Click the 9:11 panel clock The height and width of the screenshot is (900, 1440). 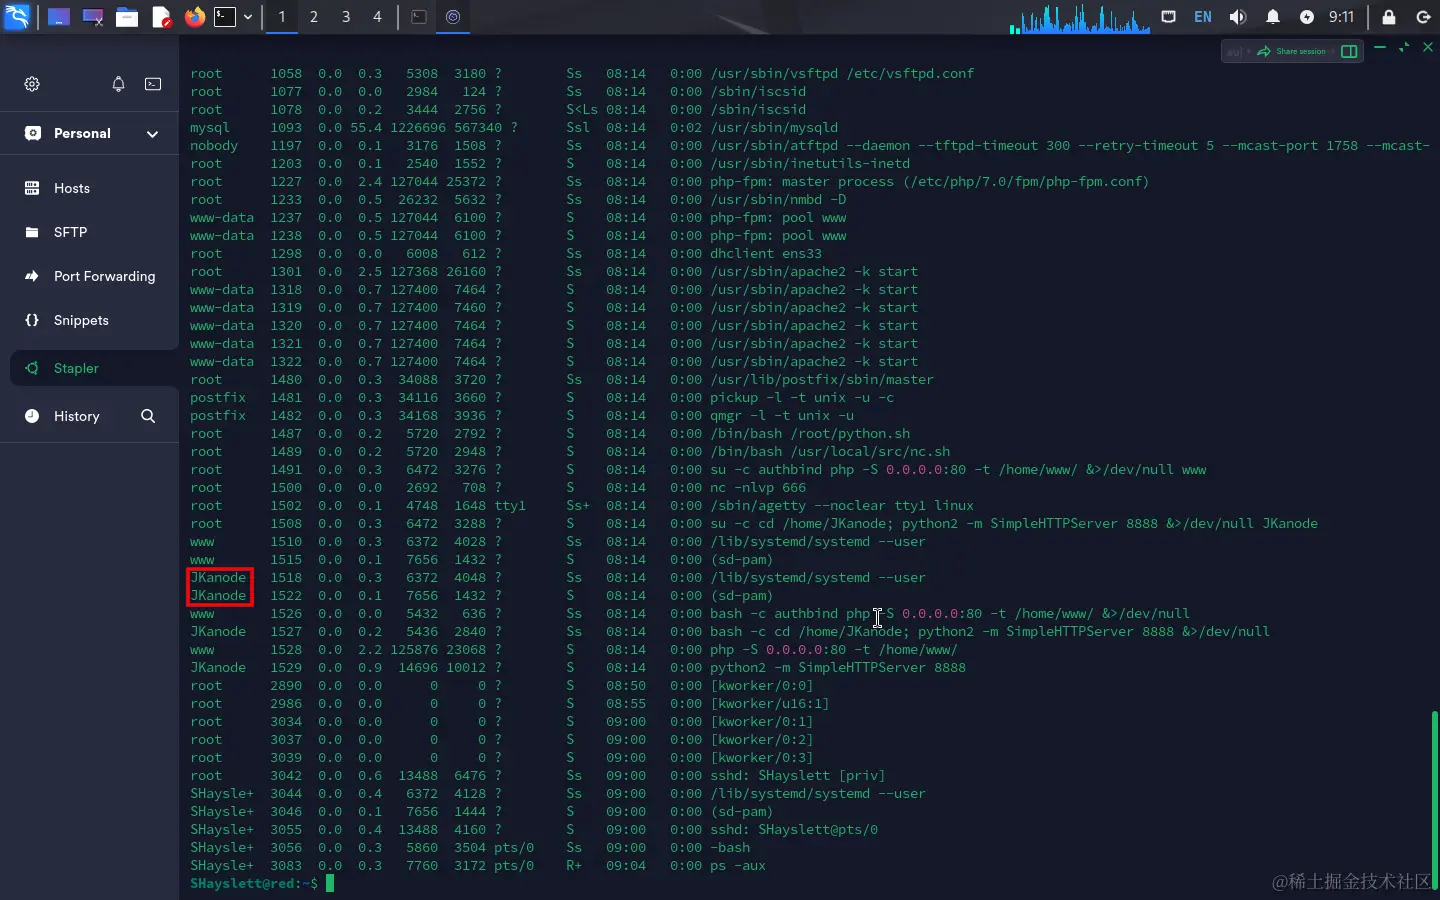pyautogui.click(x=1341, y=17)
